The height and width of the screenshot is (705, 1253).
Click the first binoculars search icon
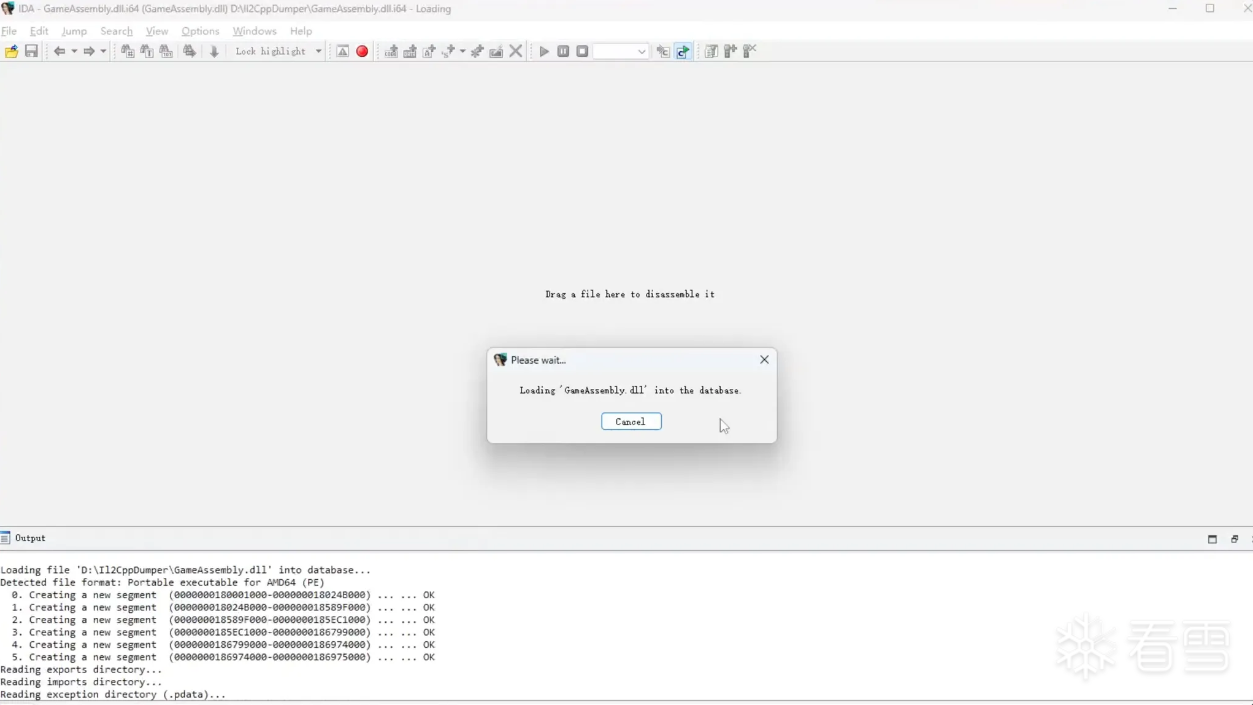128,51
